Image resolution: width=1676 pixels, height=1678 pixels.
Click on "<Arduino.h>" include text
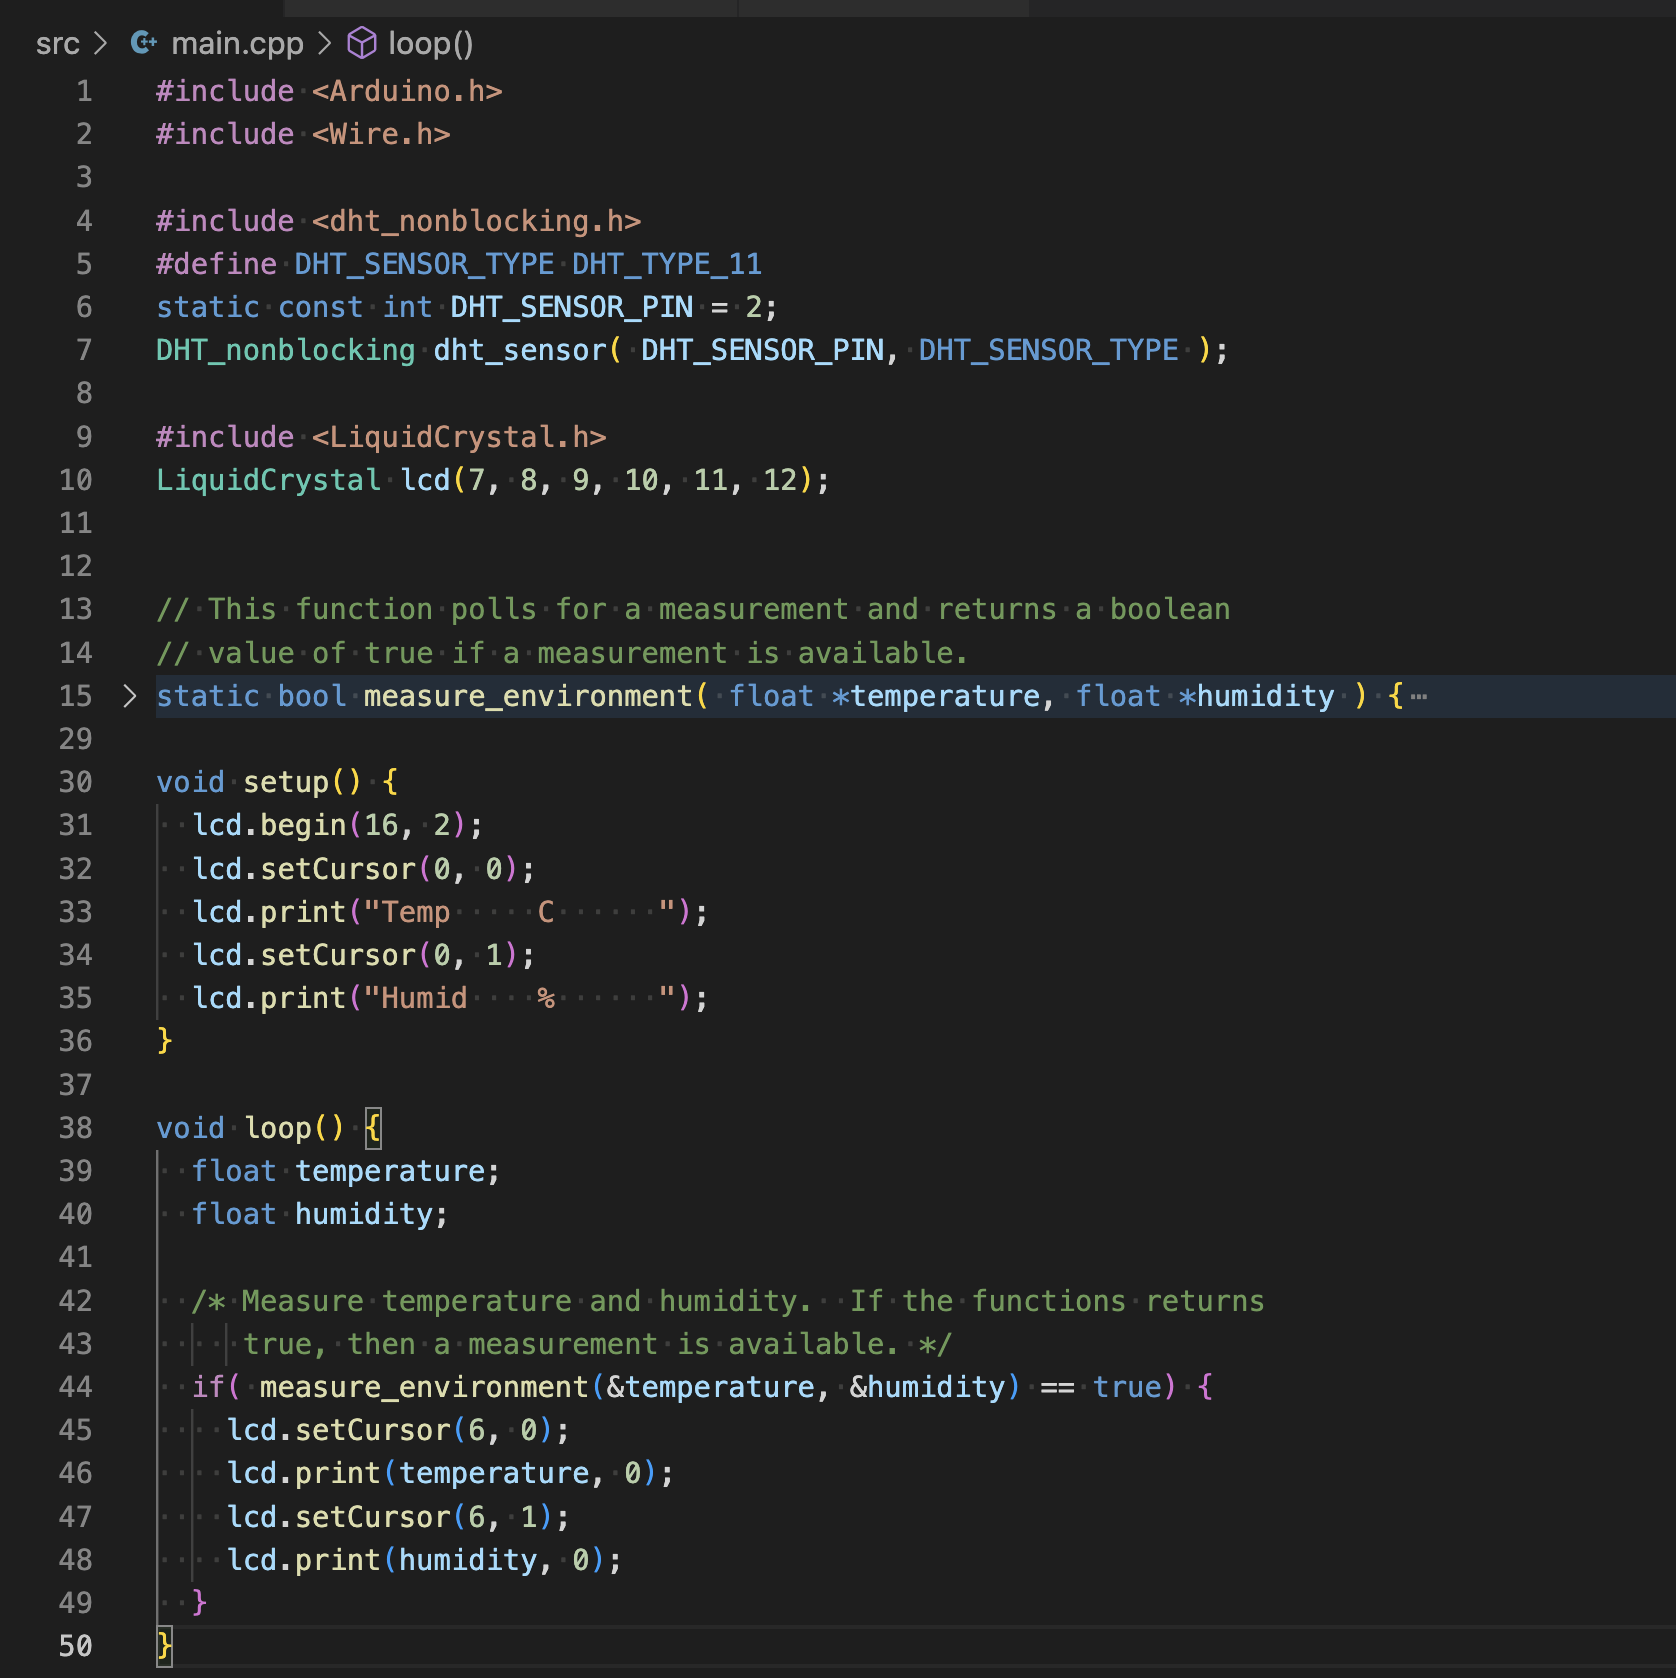(407, 91)
